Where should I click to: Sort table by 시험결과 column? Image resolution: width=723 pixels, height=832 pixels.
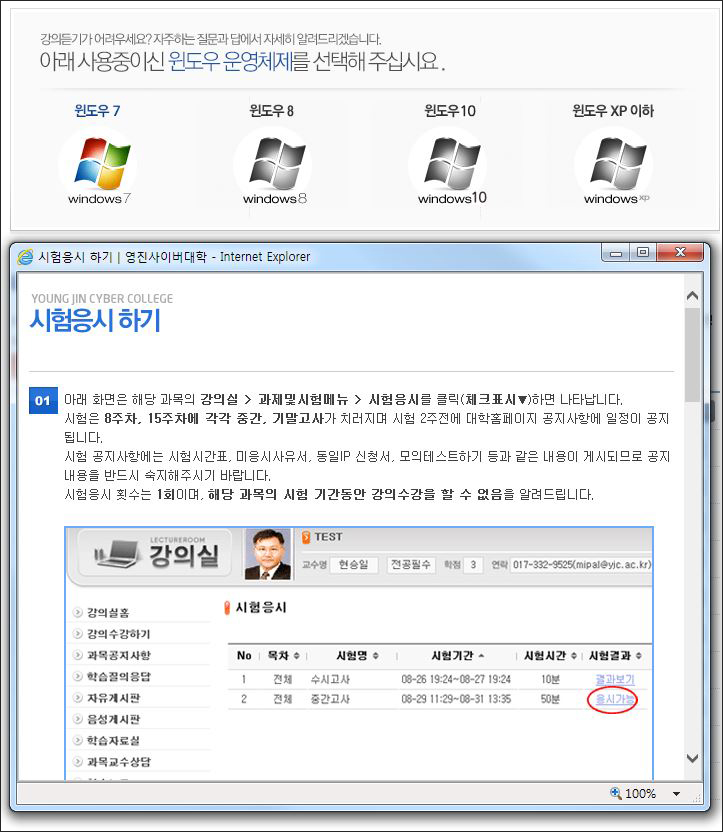615,656
